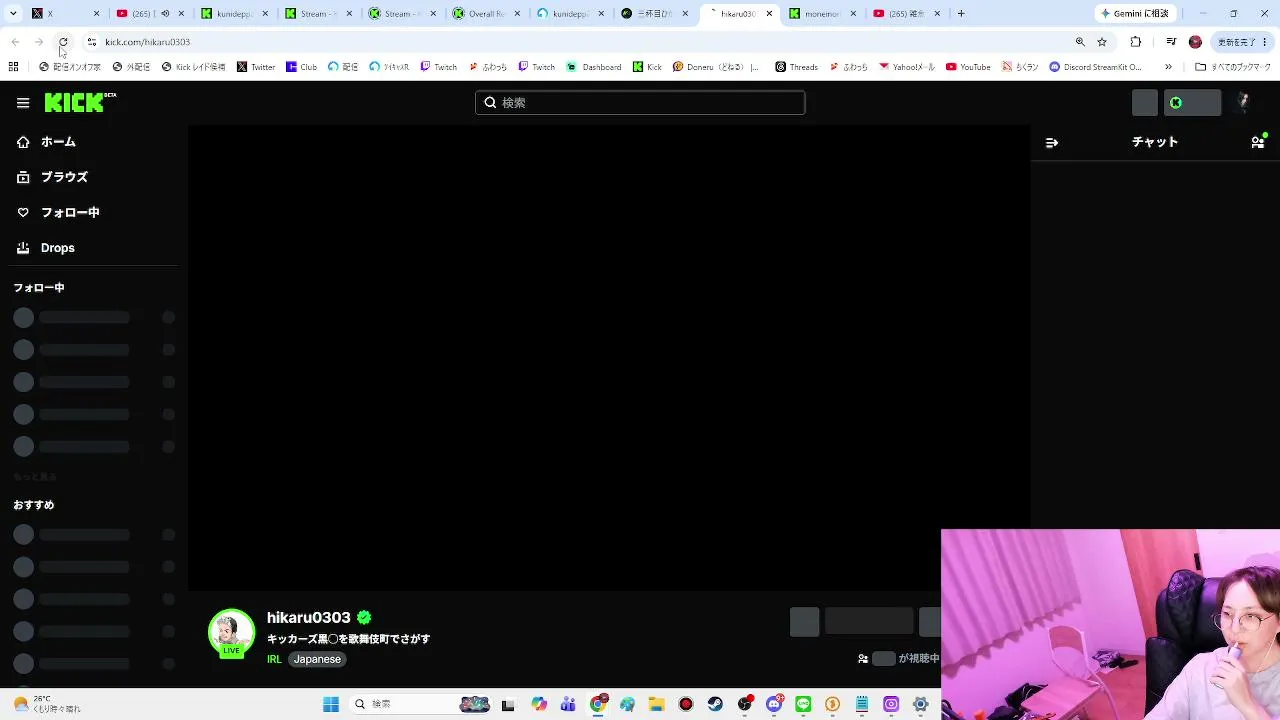Image resolution: width=1280 pixels, height=720 pixels.
Task: Open Gemini に相談 button
Action: point(1135,14)
